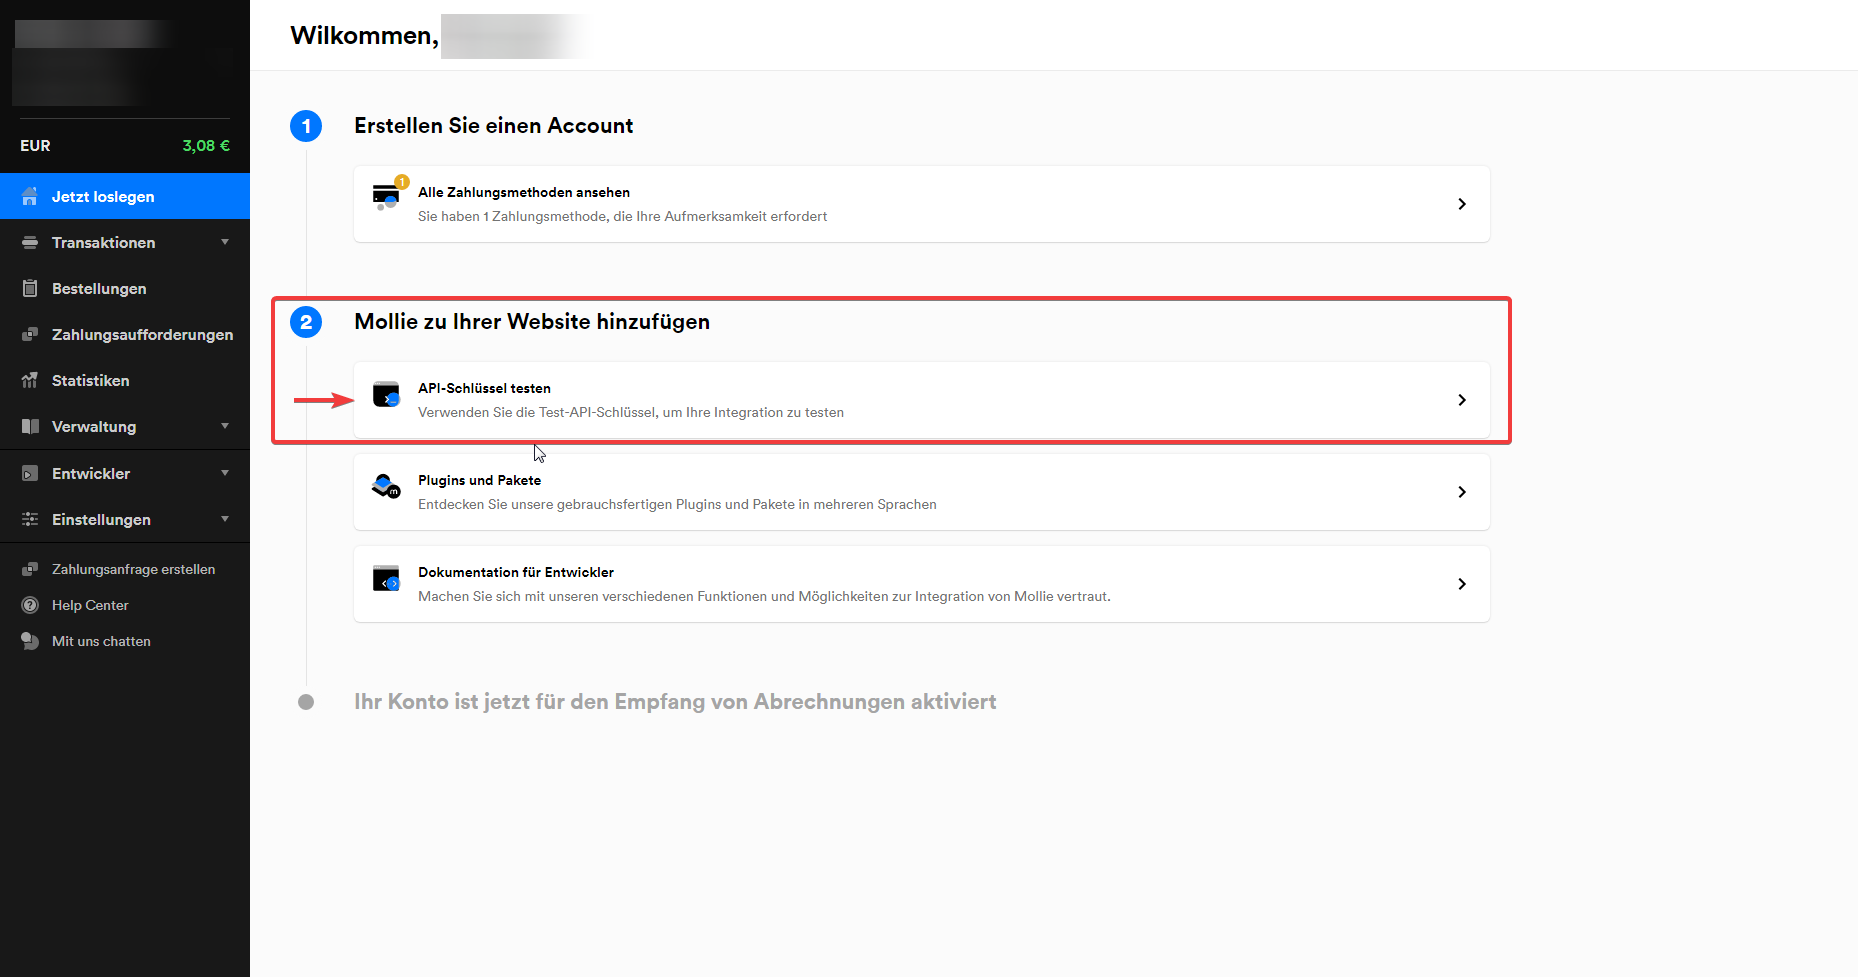Viewport: 1858px width, 977px height.
Task: Click 'Entdecken Sie unsere gebrauchsfertigen Plugins' description
Action: (x=677, y=504)
